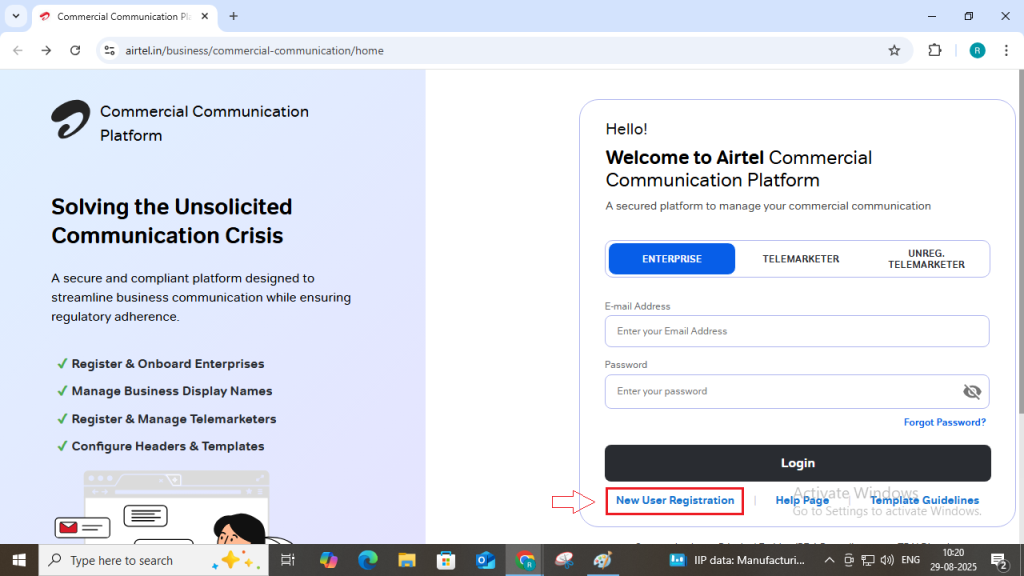Click the browser address bar URL
The image size is (1024, 576).
click(x=254, y=50)
